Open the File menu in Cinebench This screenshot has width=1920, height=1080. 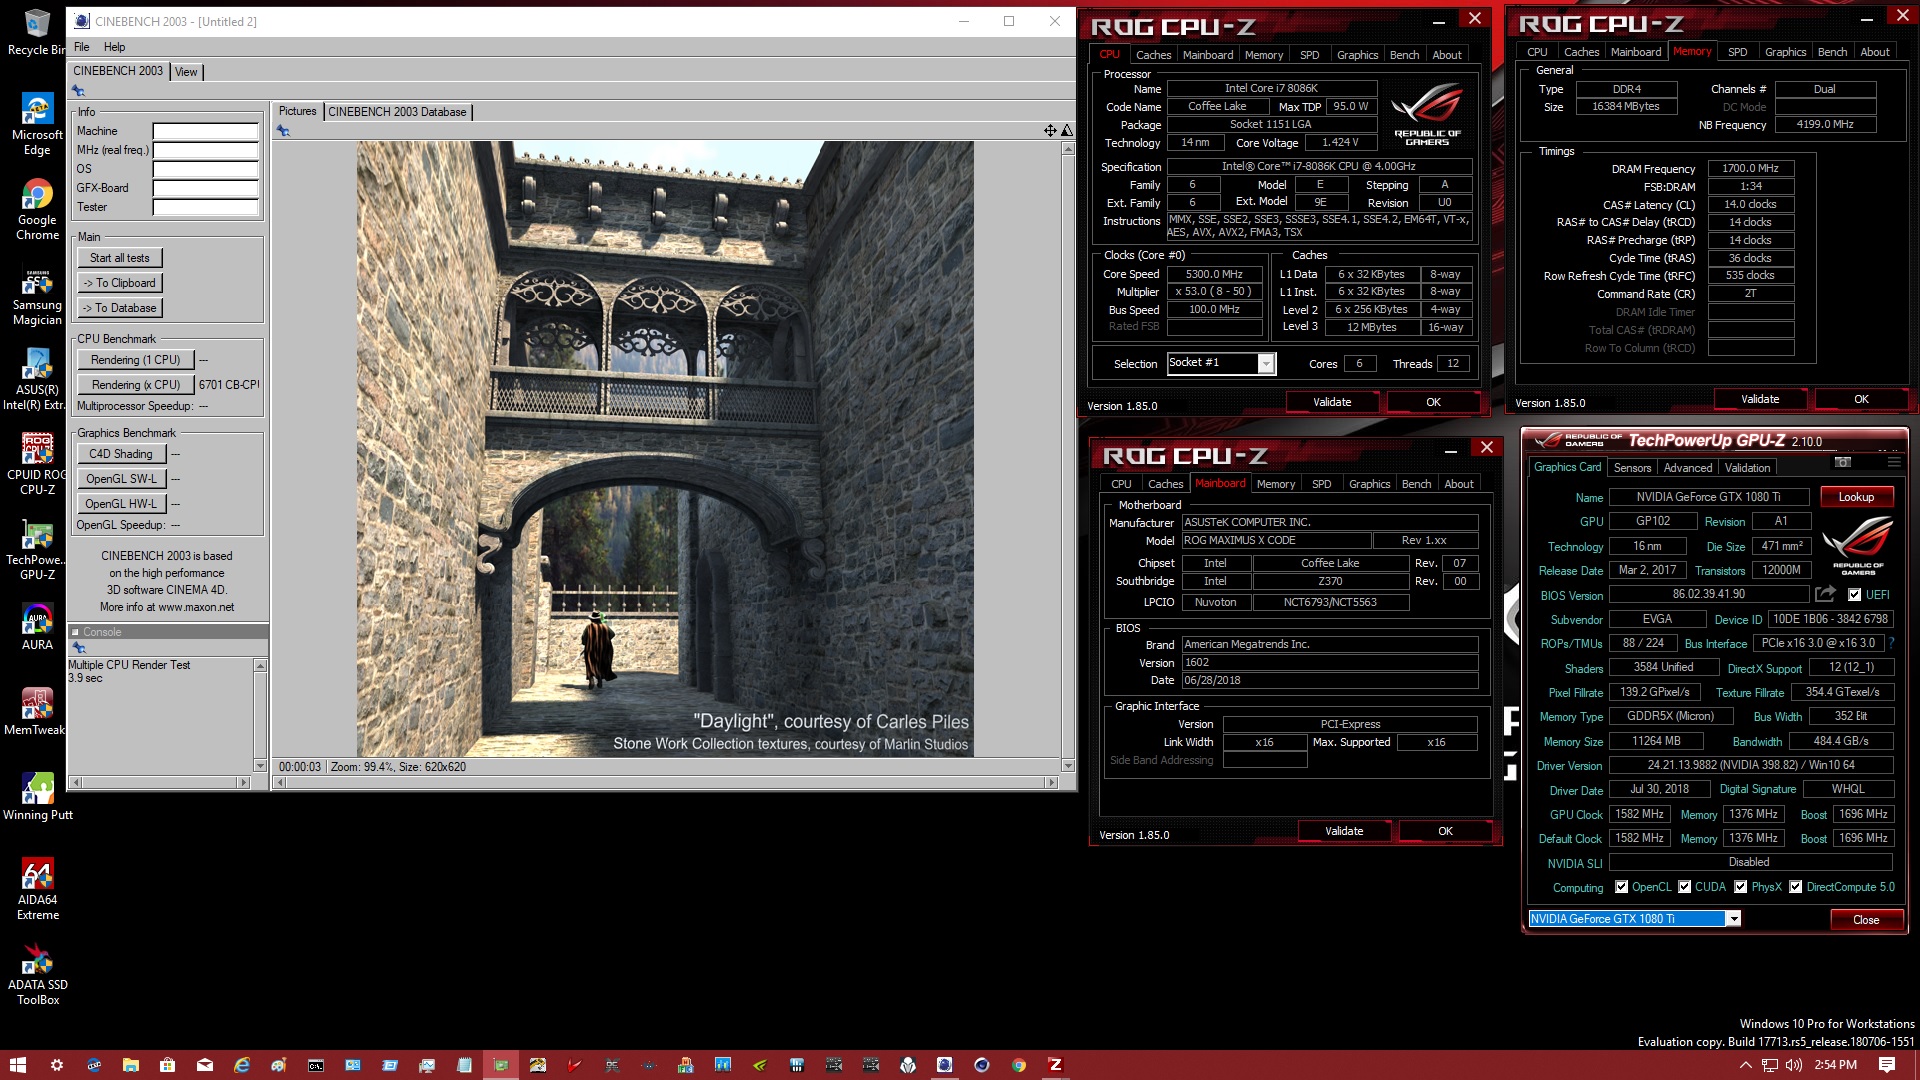[x=81, y=47]
